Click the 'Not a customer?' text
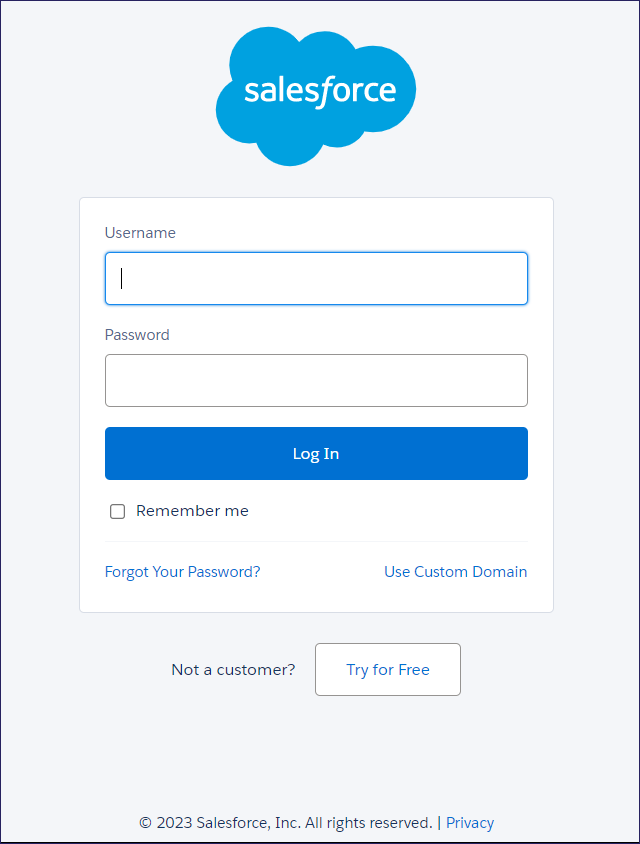The image size is (640, 844). click(233, 670)
